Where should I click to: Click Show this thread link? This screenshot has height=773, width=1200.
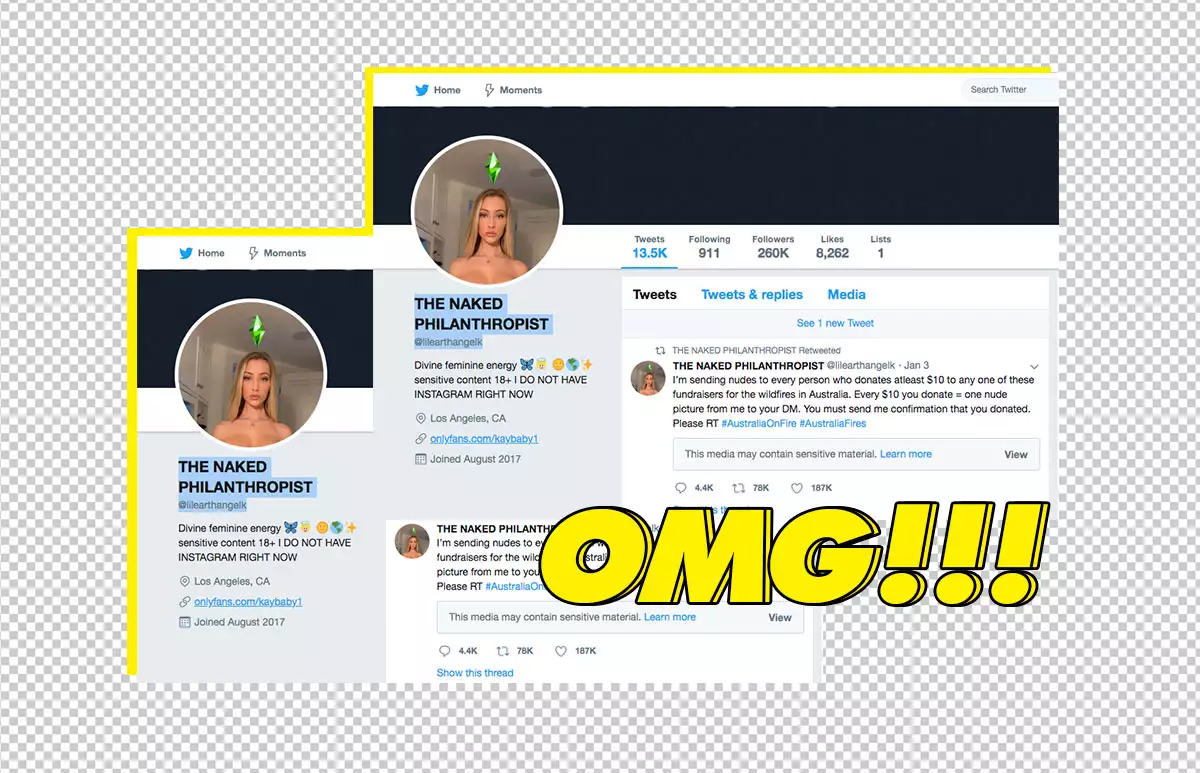pos(475,673)
